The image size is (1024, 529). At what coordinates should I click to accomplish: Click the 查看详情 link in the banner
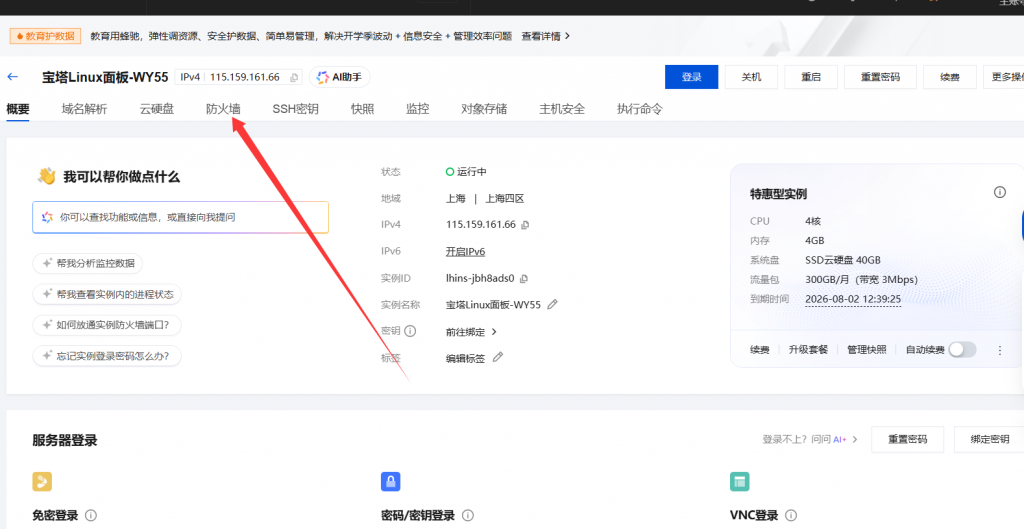click(545, 37)
